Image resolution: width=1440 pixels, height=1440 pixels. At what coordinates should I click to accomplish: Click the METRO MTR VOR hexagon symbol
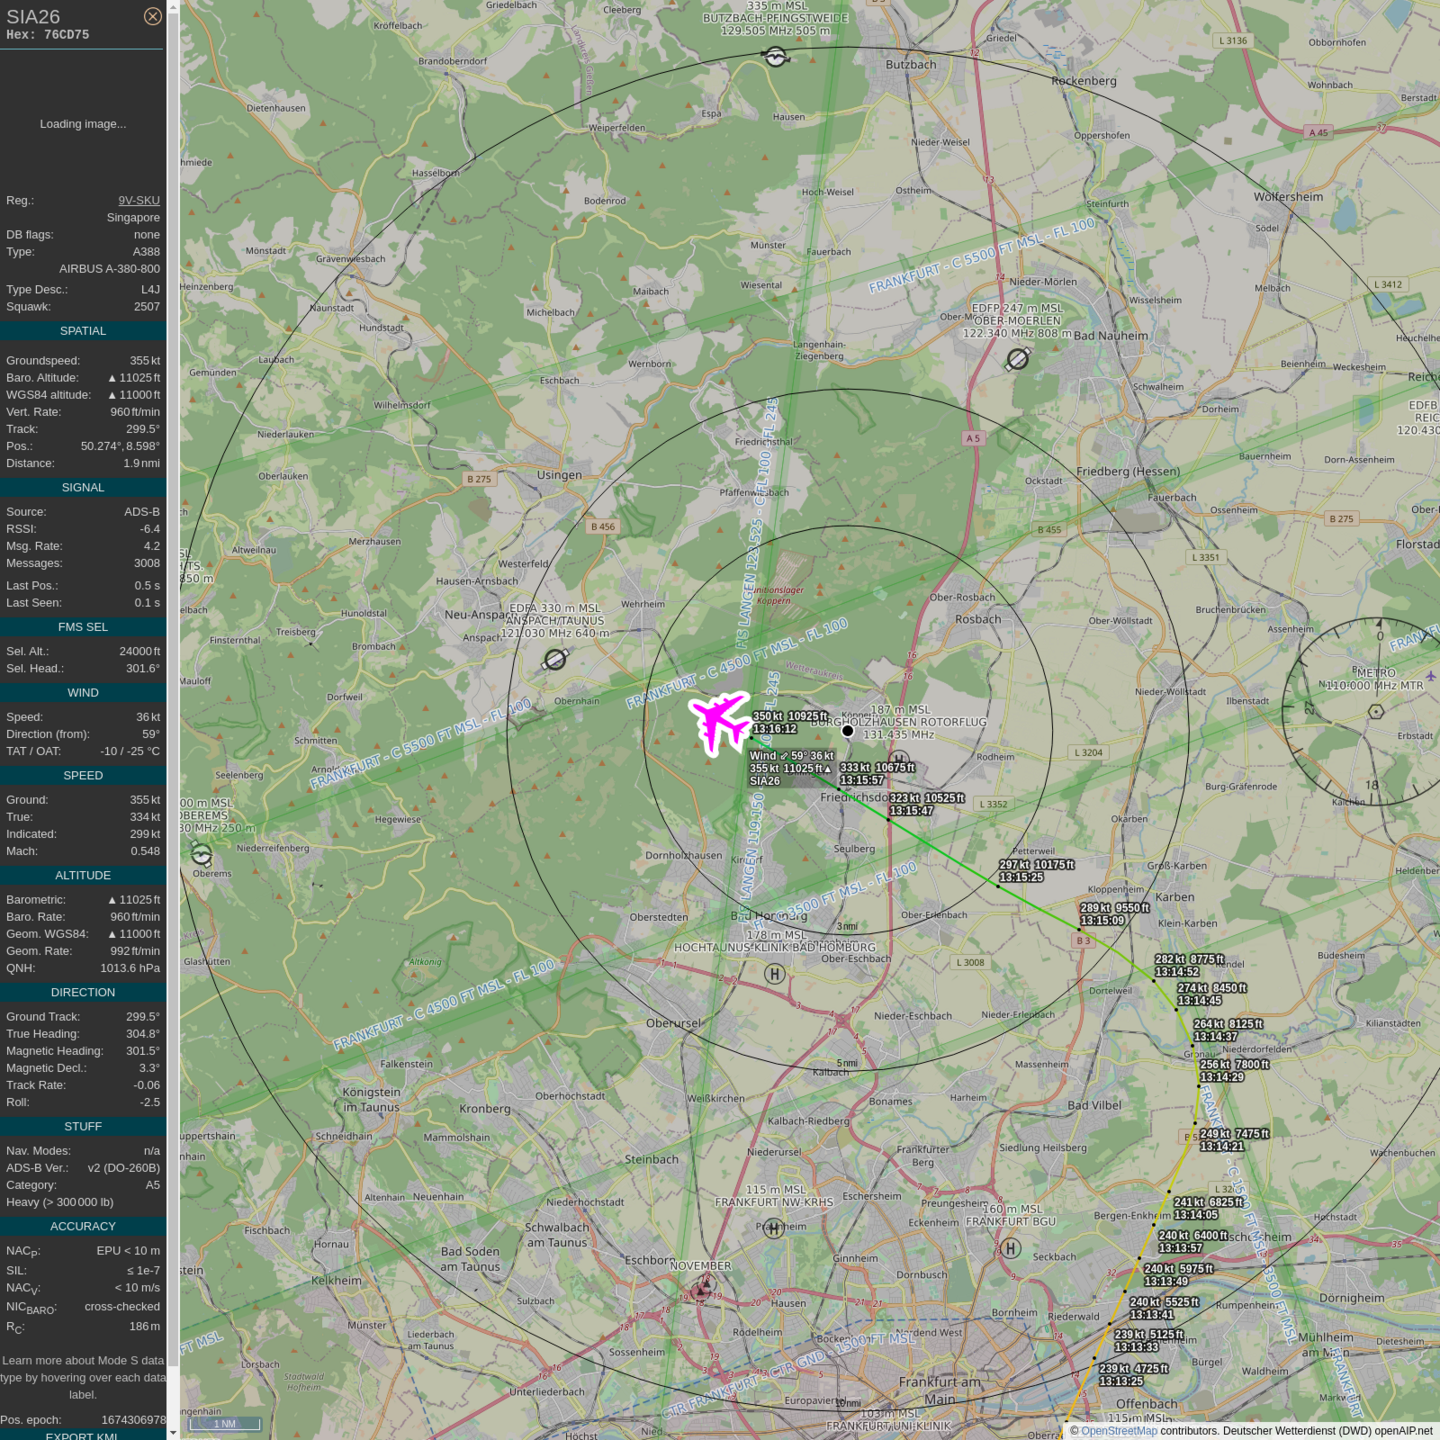tap(1376, 711)
